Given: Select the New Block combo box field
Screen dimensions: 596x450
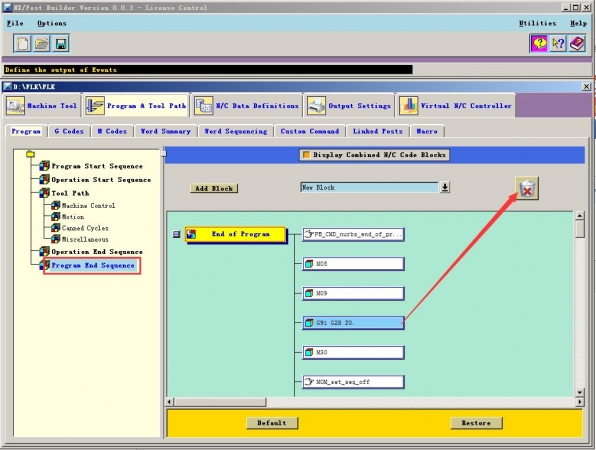Looking at the screenshot, I should point(369,187).
